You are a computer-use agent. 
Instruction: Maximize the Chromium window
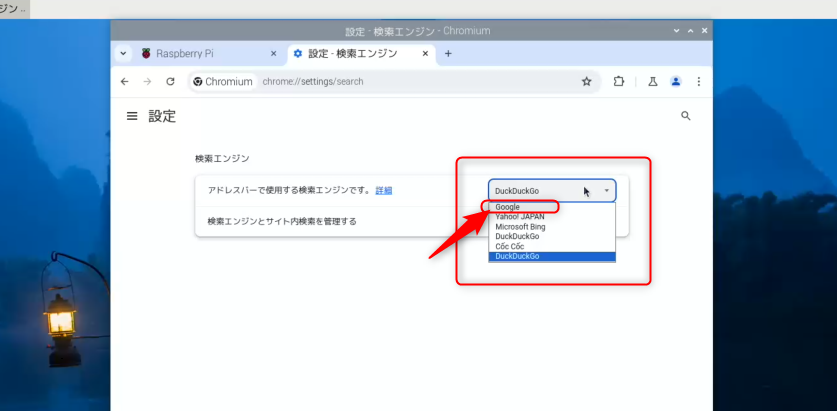pos(691,31)
